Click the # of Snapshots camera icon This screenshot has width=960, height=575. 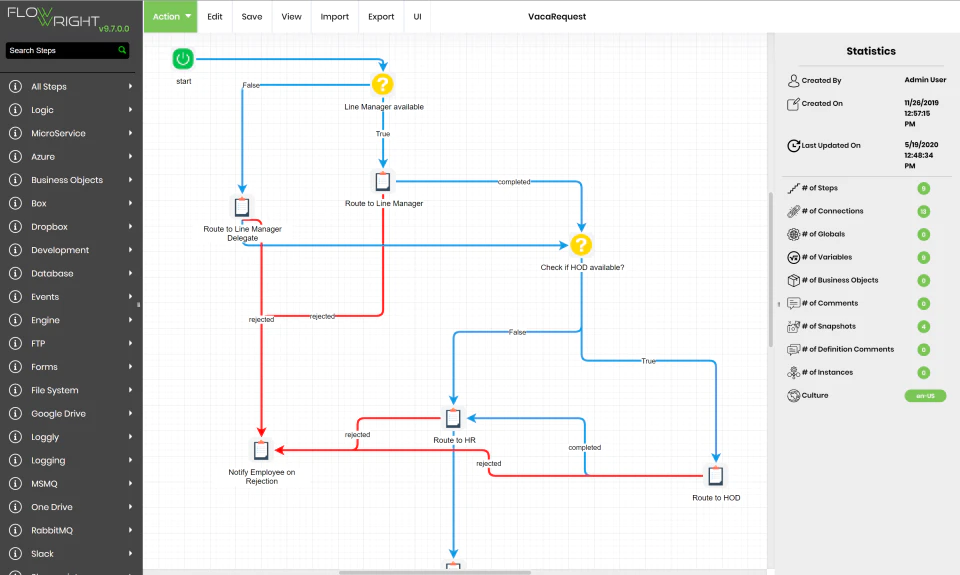click(x=793, y=326)
